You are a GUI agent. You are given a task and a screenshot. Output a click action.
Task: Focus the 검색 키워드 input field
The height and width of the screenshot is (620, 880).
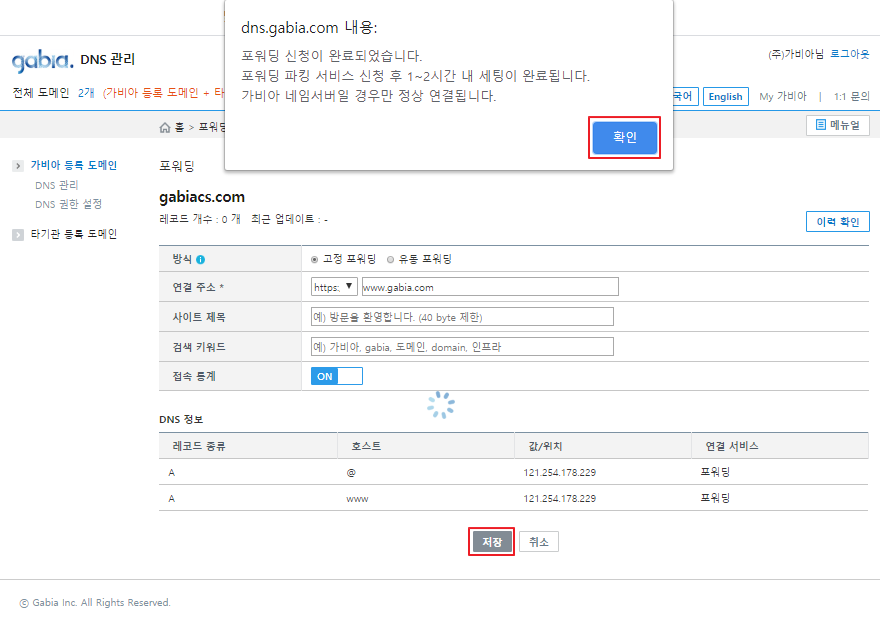pos(462,347)
